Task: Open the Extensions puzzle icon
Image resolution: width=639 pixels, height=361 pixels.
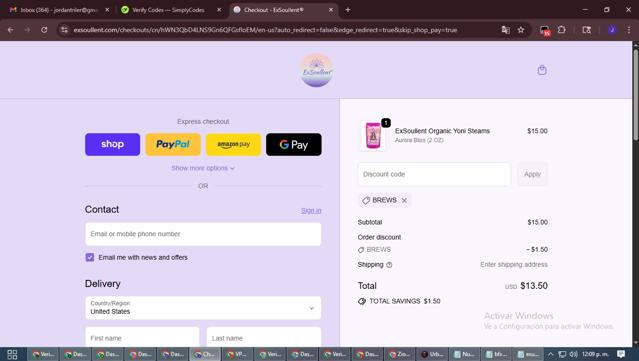Action: click(x=562, y=30)
